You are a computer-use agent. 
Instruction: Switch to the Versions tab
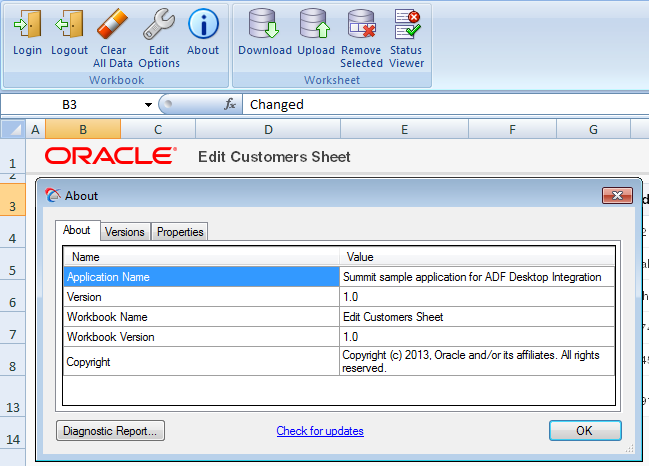[125, 232]
